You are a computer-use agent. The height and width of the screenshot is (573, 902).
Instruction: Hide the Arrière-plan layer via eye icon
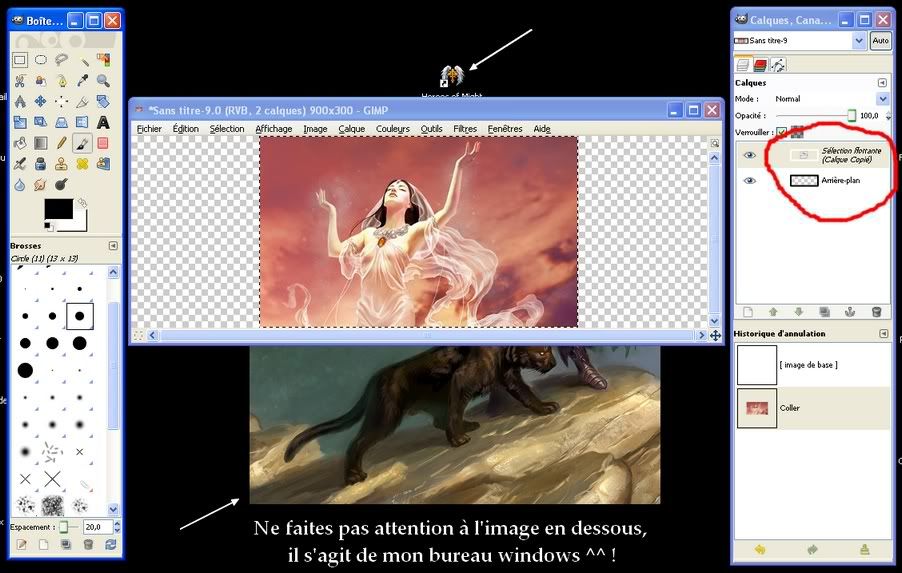click(x=749, y=181)
